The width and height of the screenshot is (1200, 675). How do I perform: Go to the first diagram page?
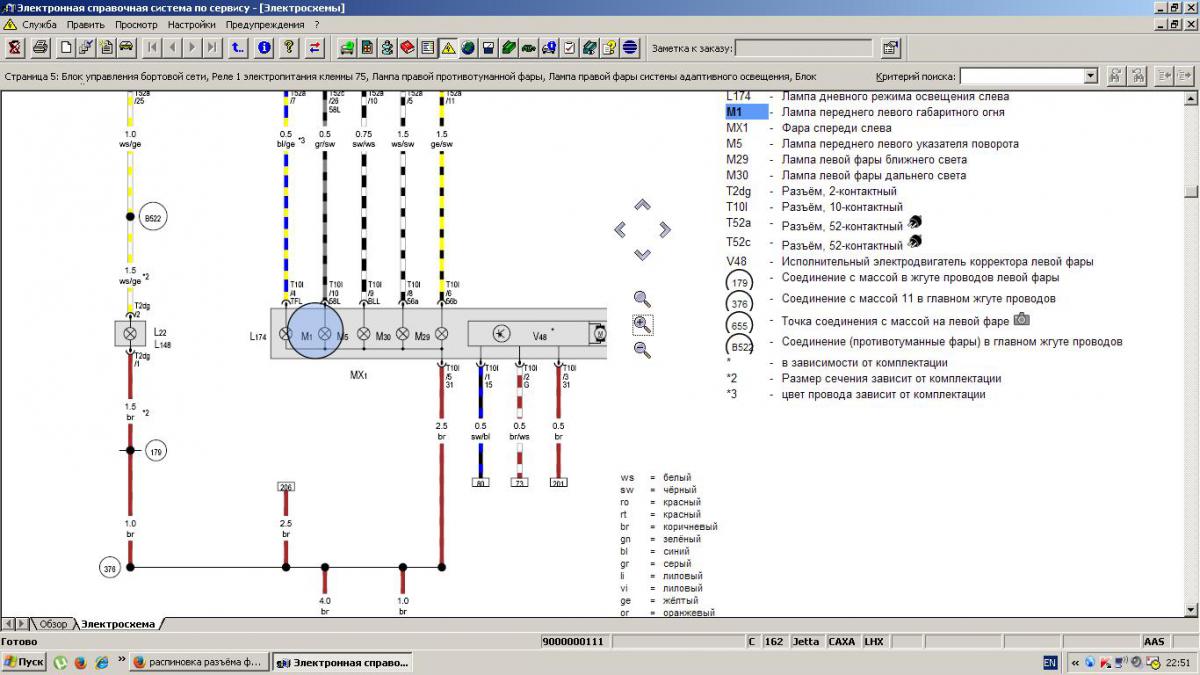point(152,47)
